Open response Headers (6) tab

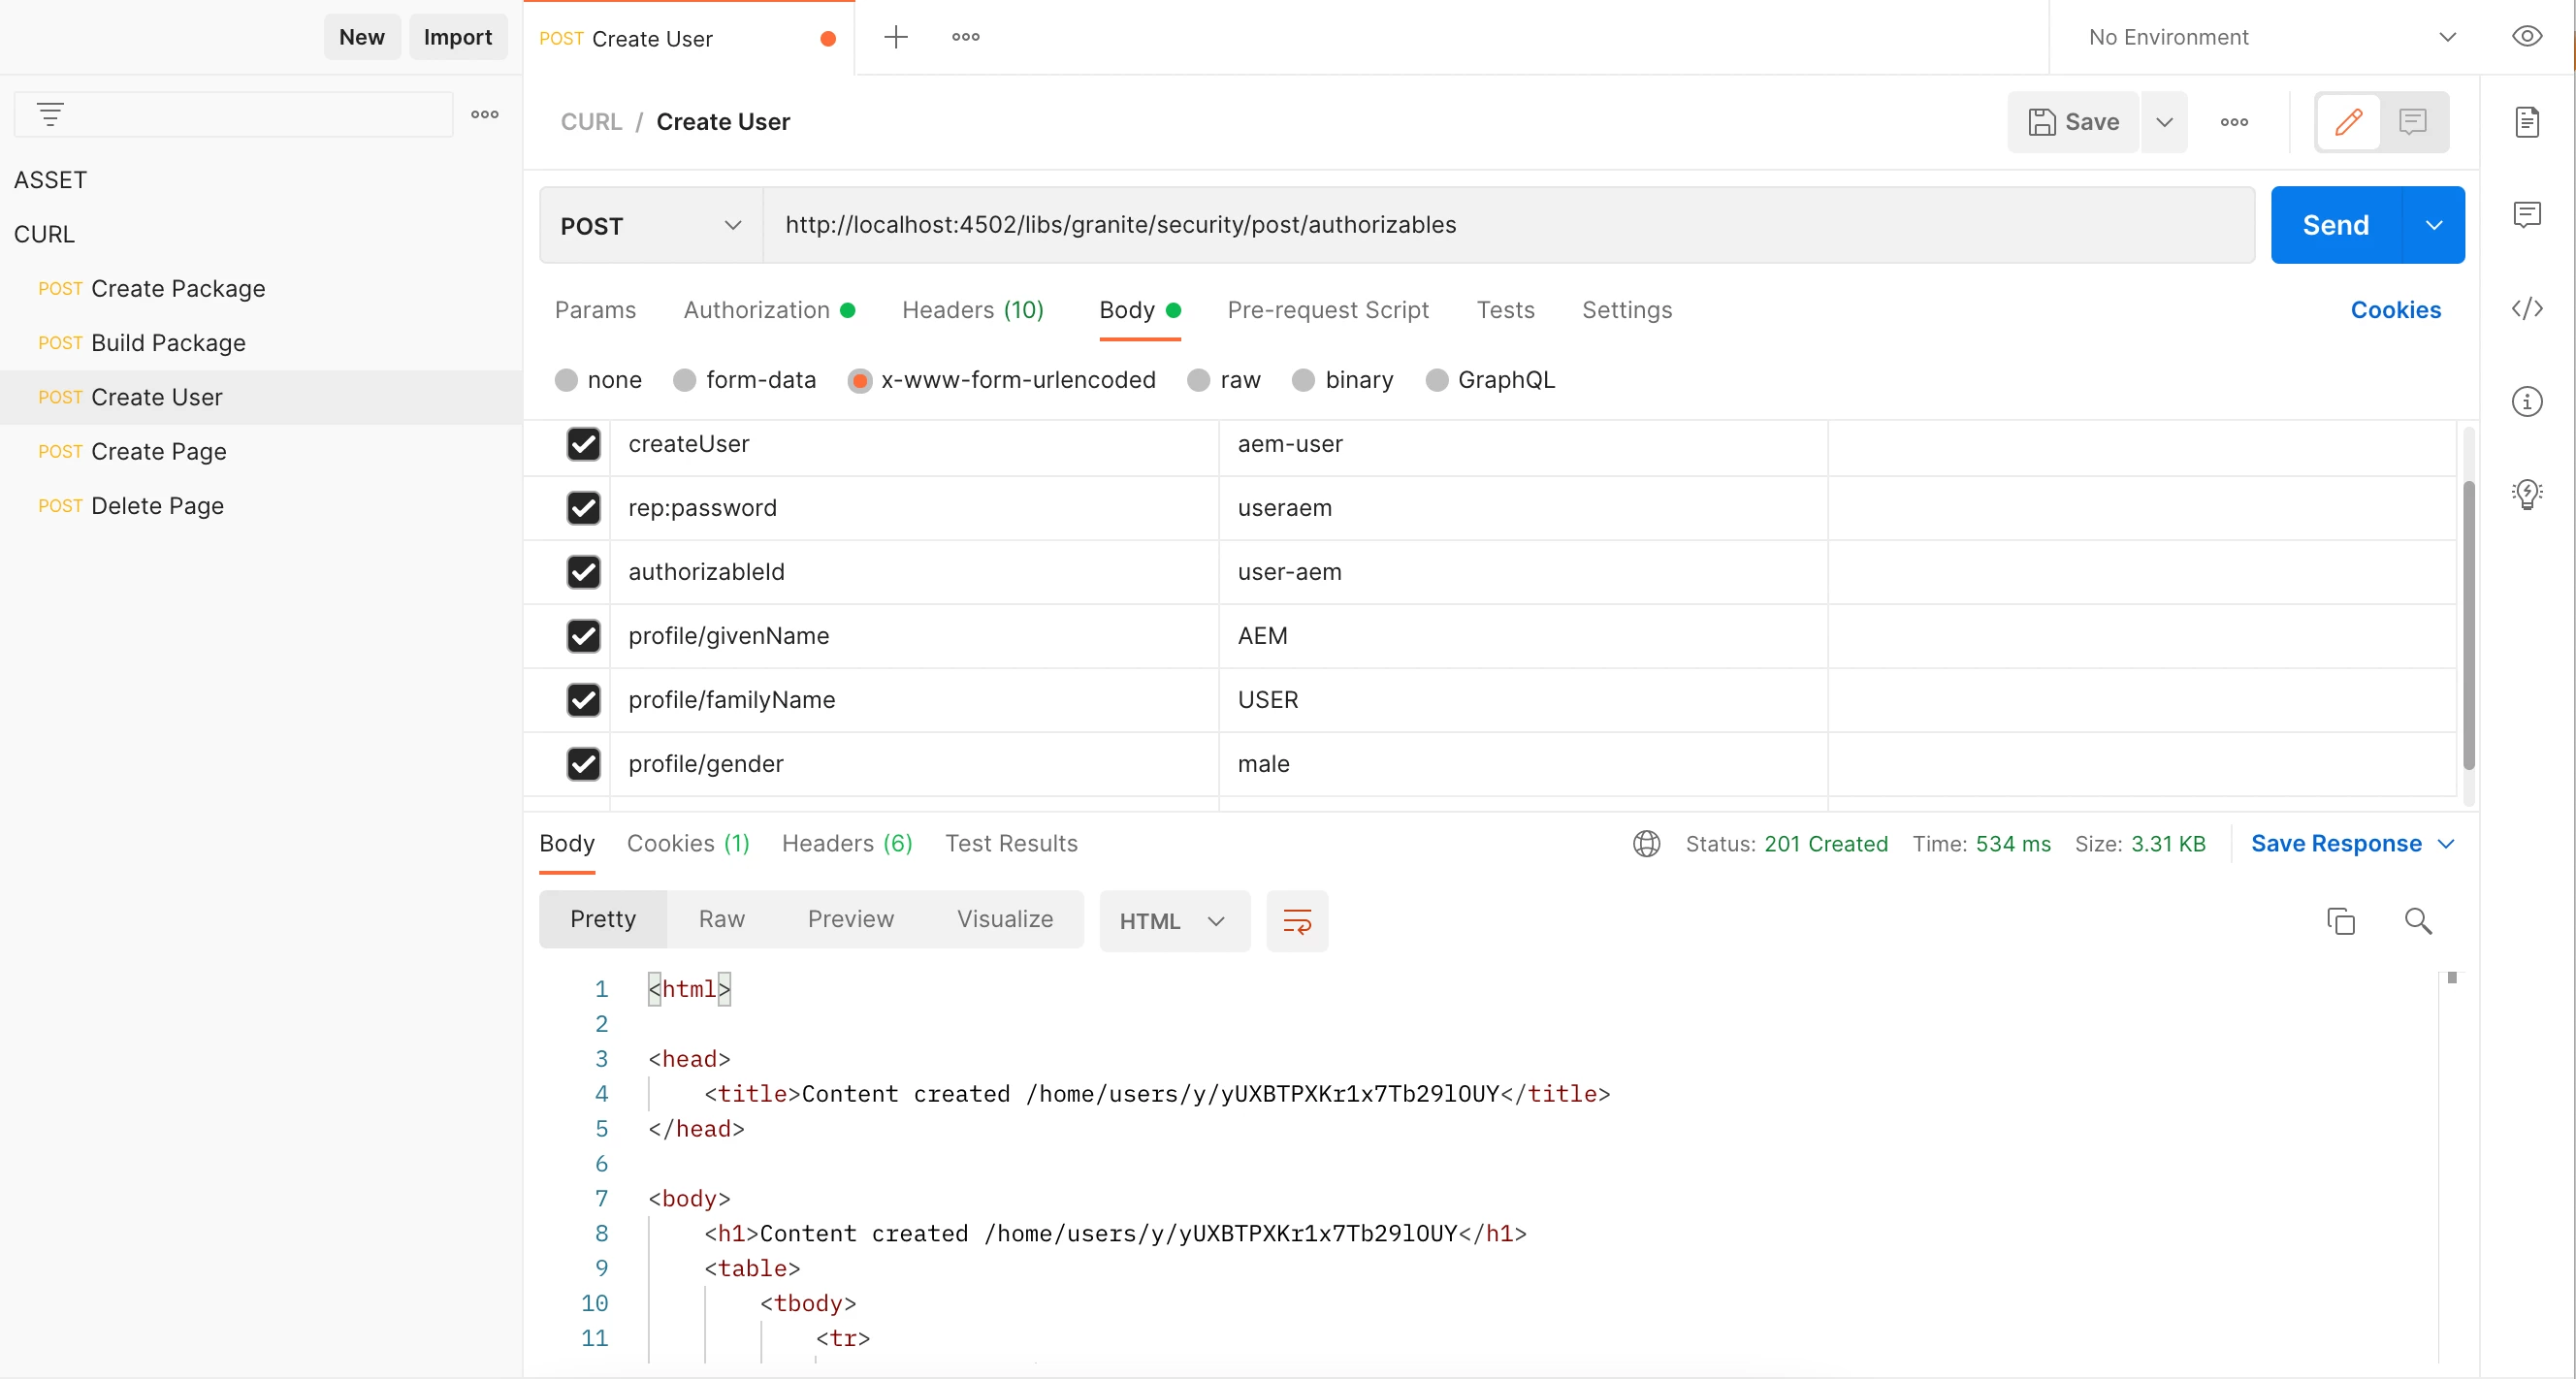(846, 843)
